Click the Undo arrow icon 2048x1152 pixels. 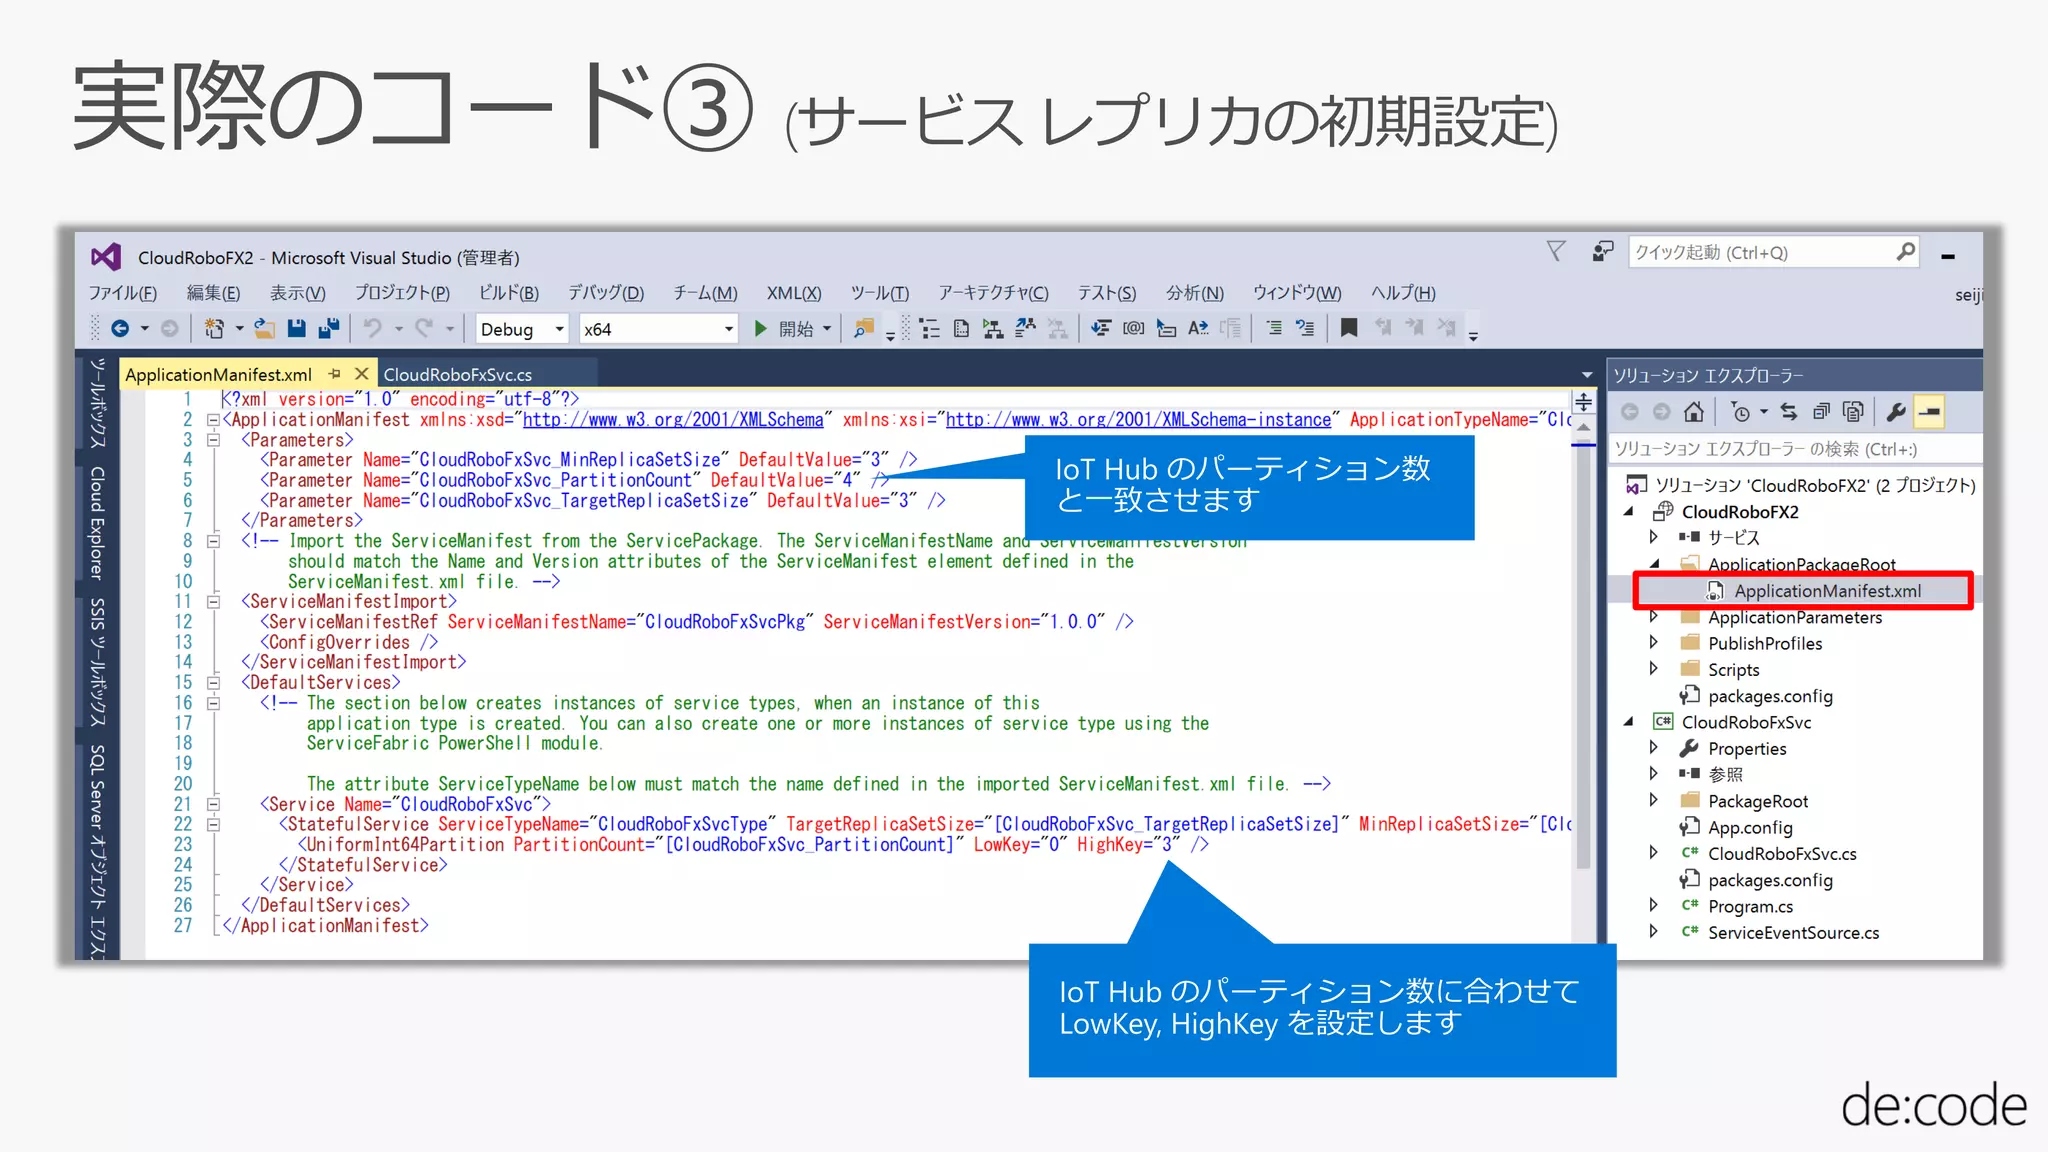point(373,328)
